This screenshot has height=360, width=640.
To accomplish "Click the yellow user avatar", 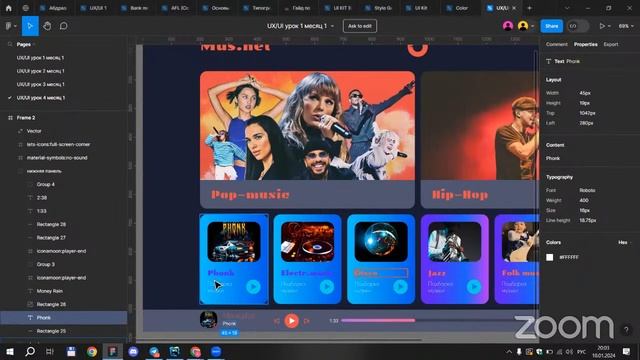I will point(523,26).
